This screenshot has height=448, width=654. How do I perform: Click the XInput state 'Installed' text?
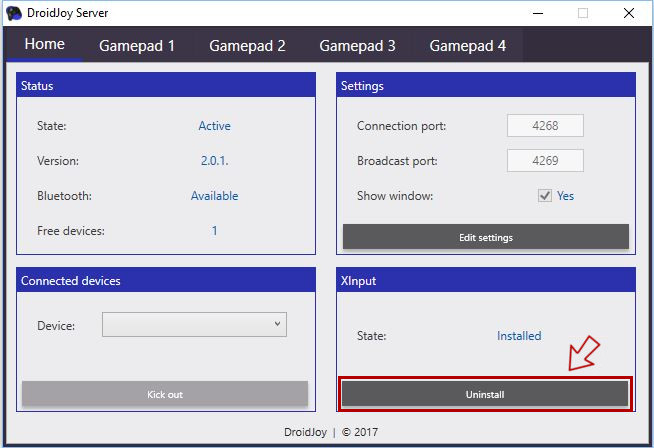tap(519, 336)
